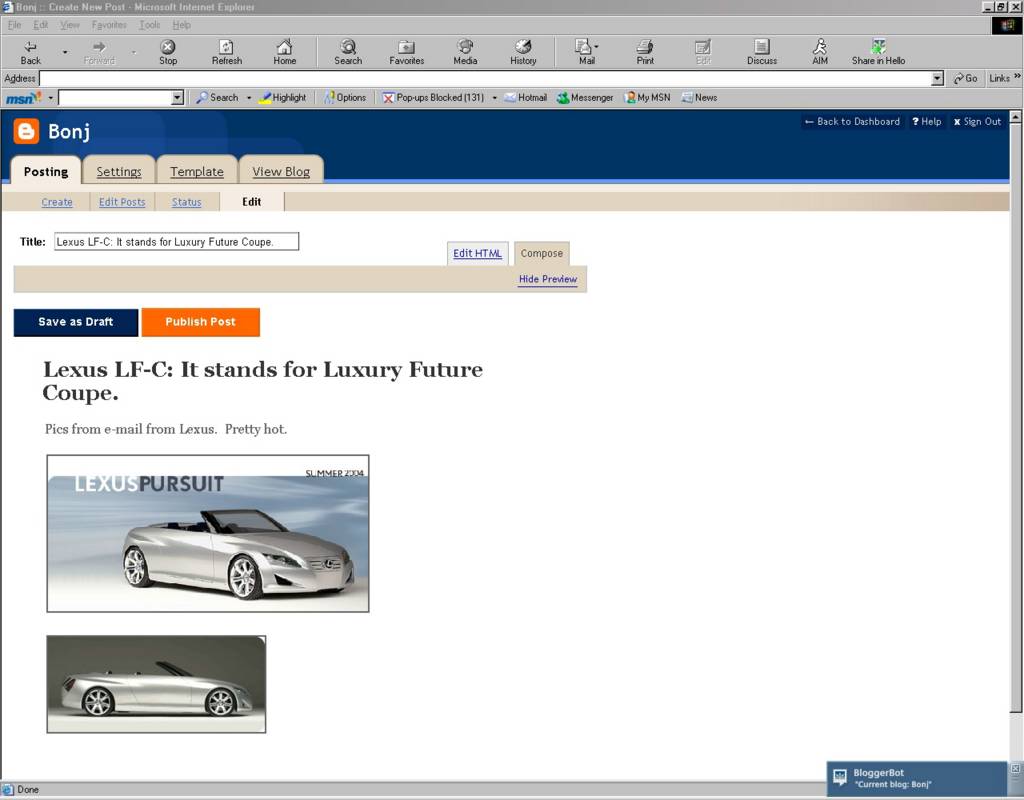Click the Hide Preview link
This screenshot has width=1024, height=800.
coord(548,279)
